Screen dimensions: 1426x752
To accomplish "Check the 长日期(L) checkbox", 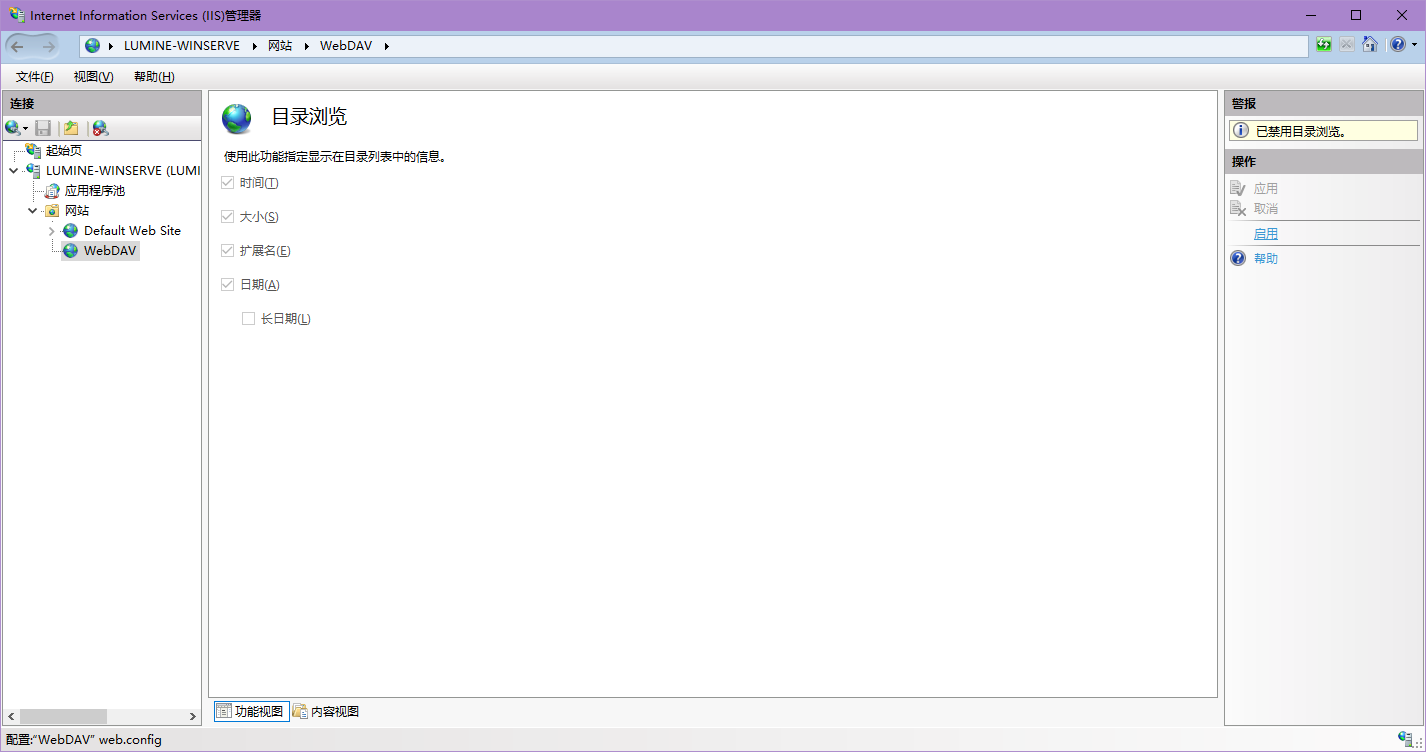I will coord(248,319).
